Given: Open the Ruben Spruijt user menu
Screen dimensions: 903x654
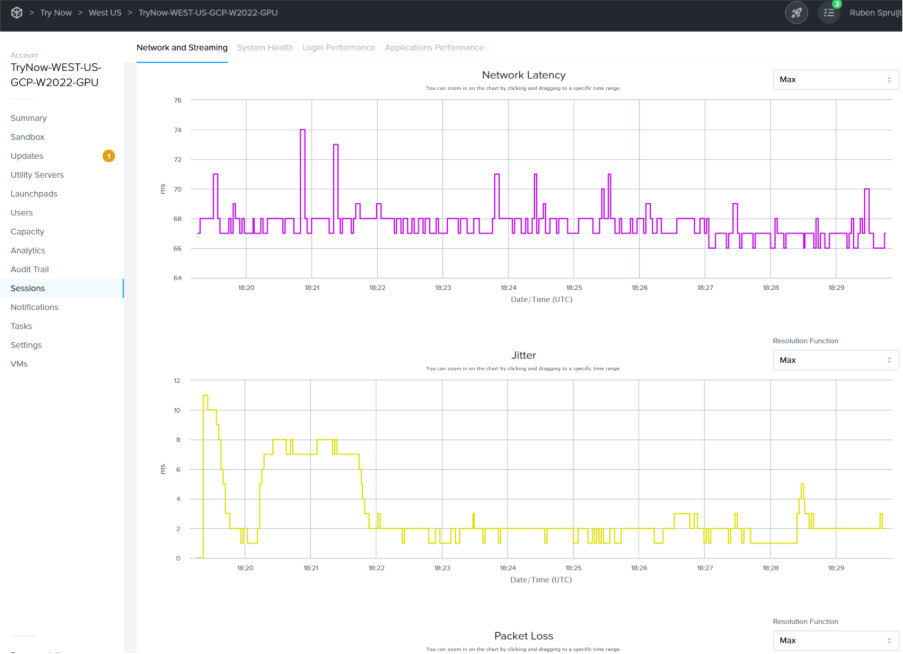Looking at the screenshot, I should pos(875,13).
